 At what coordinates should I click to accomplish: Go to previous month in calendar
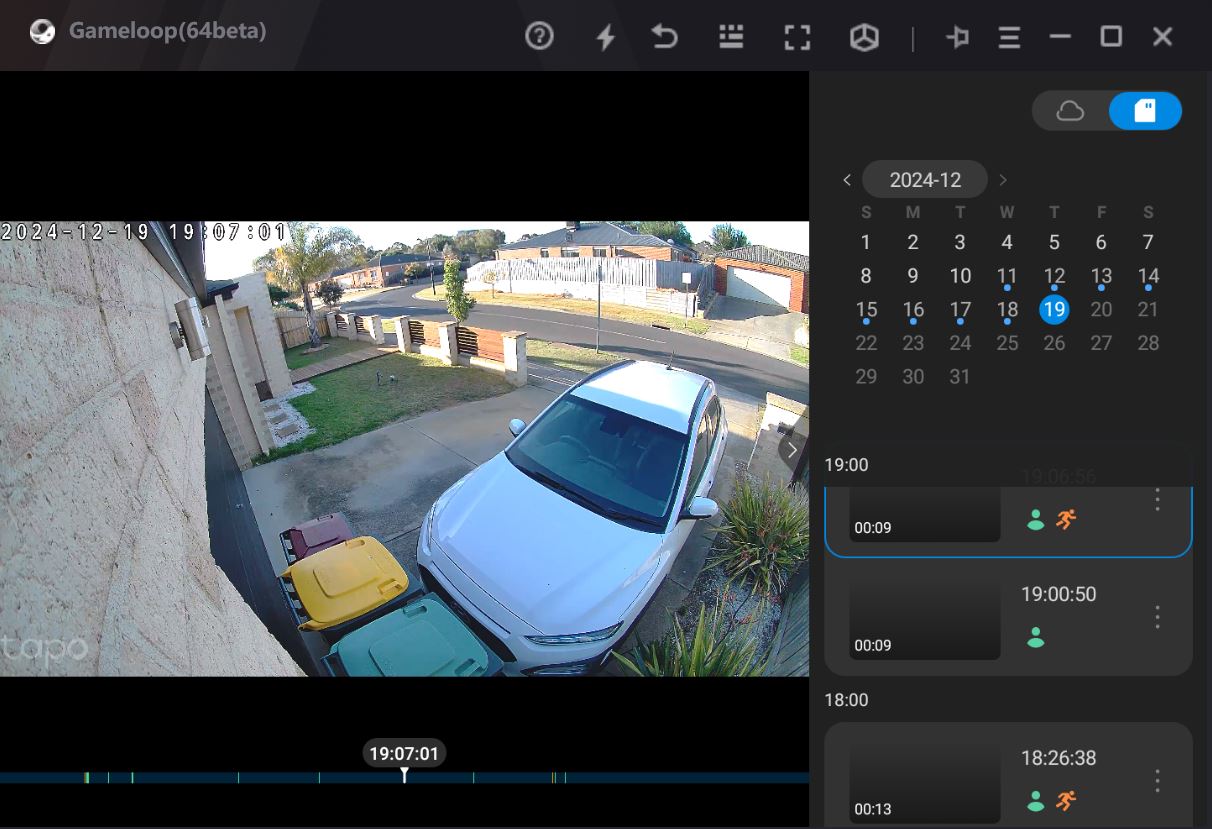847,180
